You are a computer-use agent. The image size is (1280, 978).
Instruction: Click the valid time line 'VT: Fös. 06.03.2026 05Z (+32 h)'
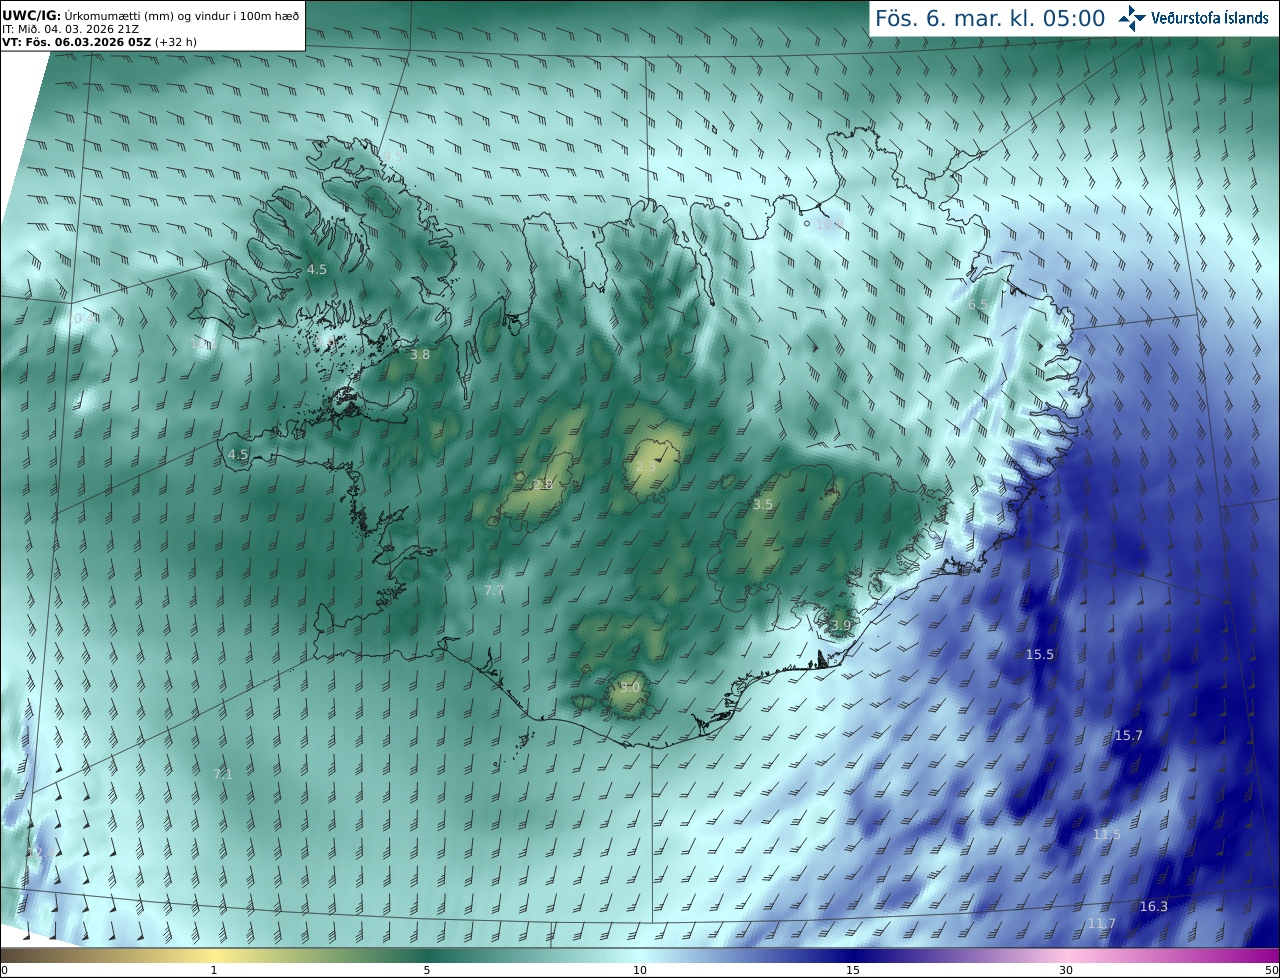[x=99, y=42]
